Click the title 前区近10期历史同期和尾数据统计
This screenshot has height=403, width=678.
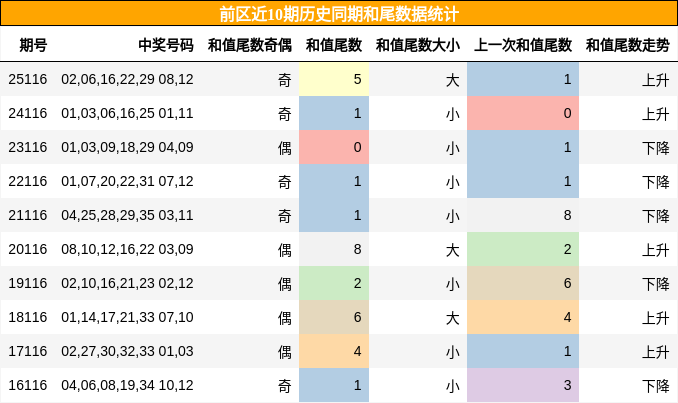(339, 14)
